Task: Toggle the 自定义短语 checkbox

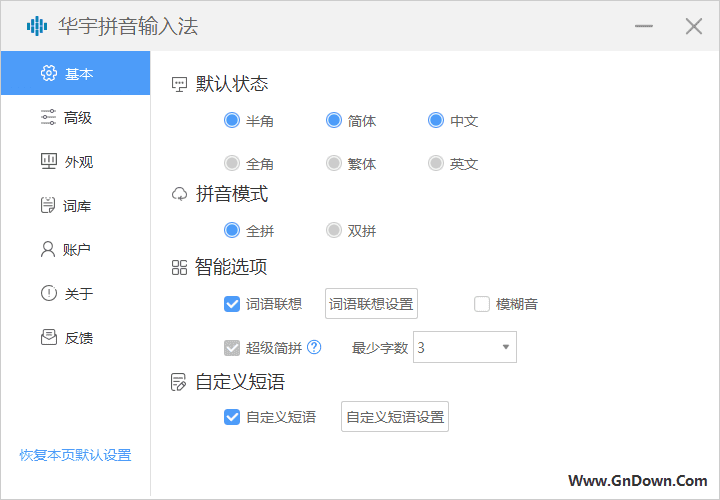Action: click(232, 417)
